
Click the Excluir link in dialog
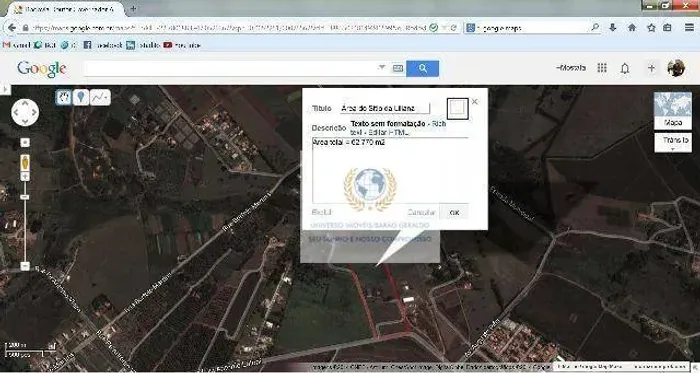click(322, 212)
